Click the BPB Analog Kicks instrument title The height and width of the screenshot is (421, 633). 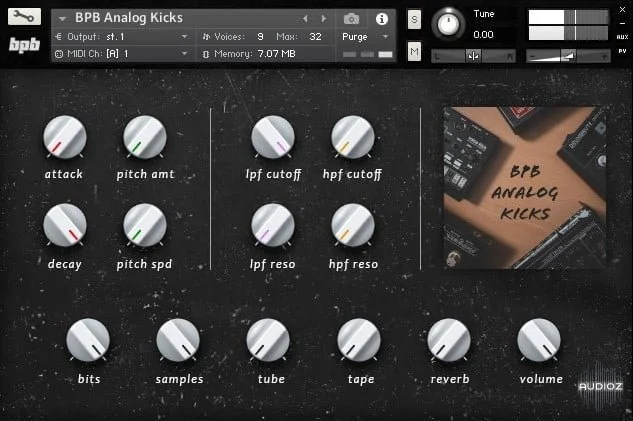point(129,18)
